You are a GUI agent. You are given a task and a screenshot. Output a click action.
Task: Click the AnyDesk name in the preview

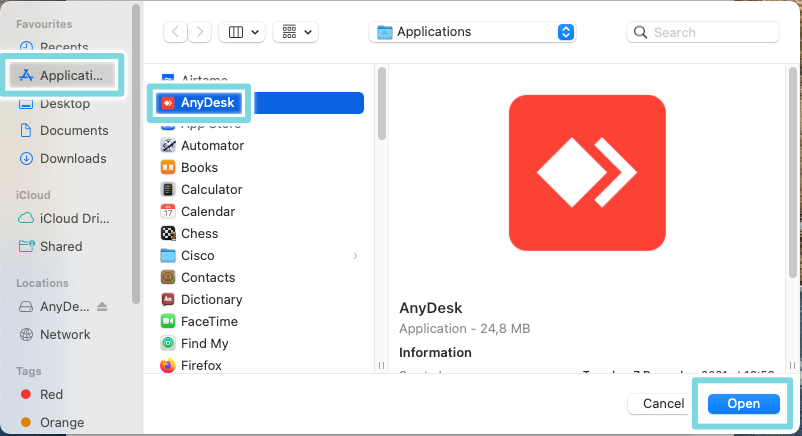click(431, 308)
